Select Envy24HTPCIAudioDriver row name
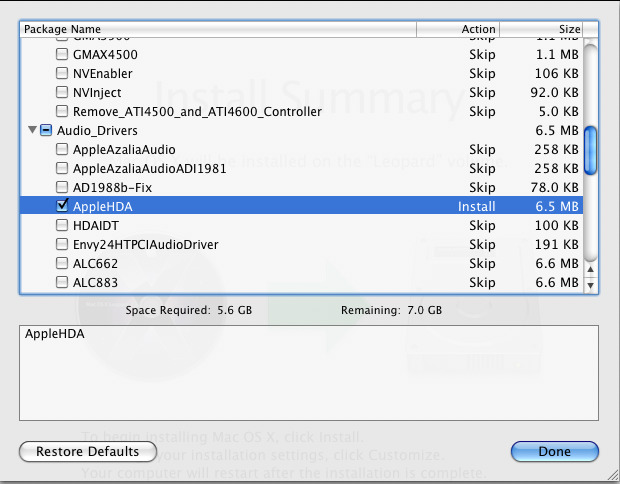Viewport: 620px width, 484px height. 146,244
